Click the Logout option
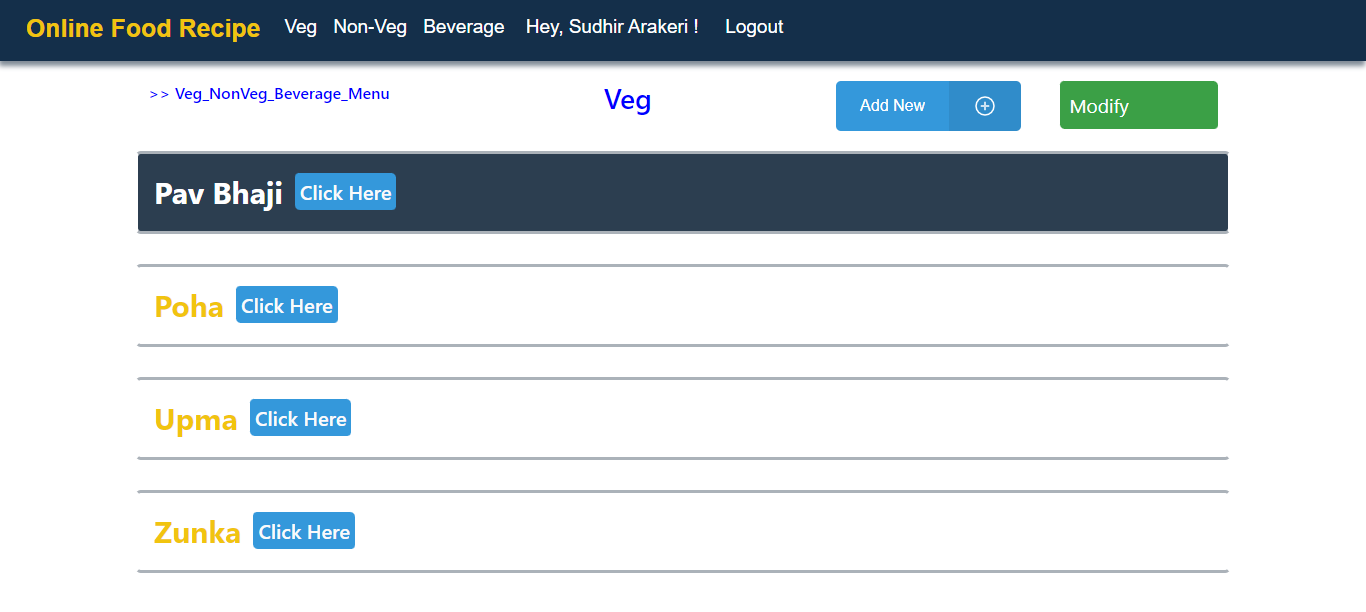Screen dimensions: 1366x612 pos(754,27)
